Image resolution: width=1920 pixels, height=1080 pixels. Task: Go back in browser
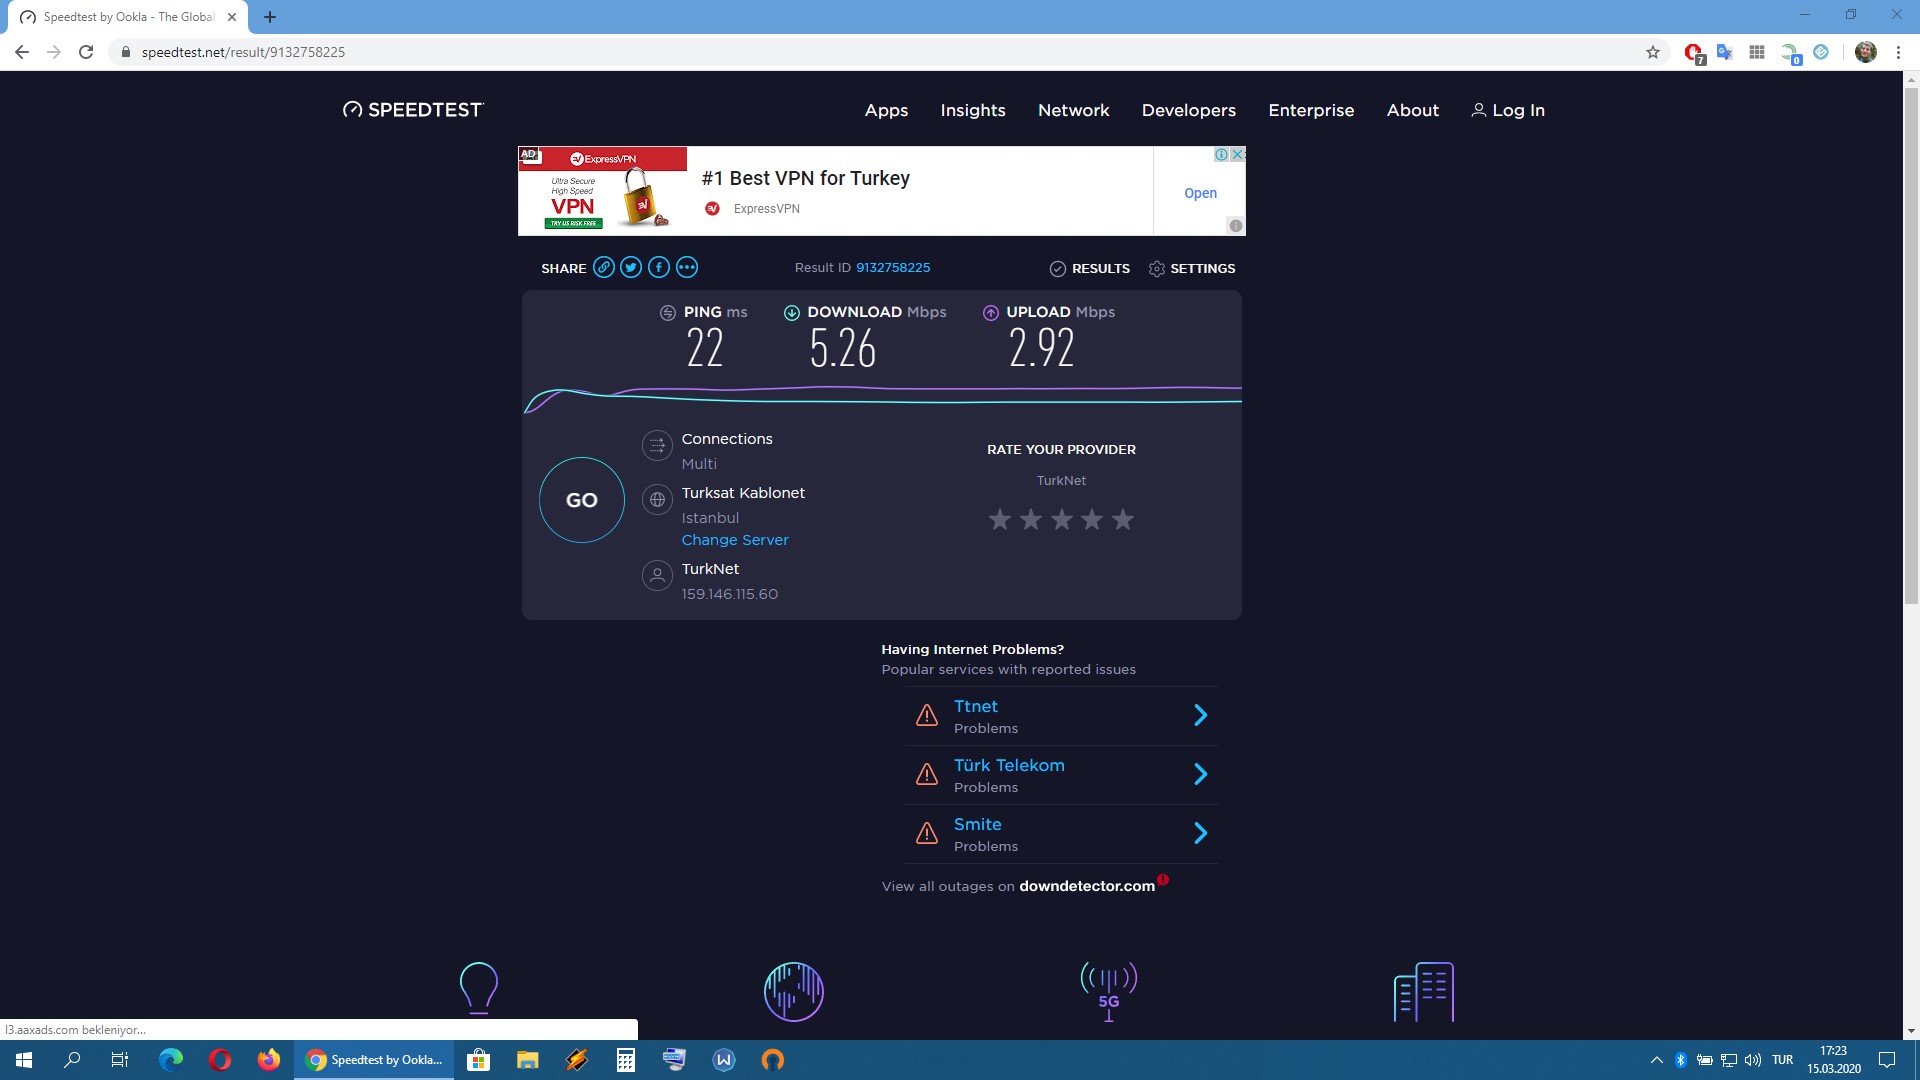(x=22, y=52)
